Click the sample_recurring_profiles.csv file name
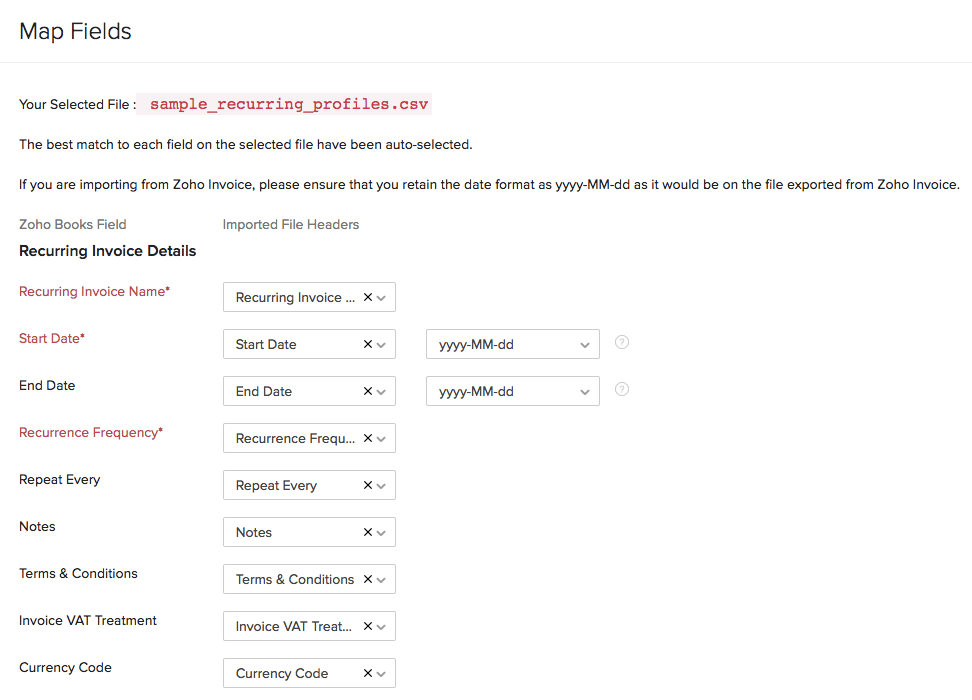Image resolution: width=972 pixels, height=700 pixels. pyautogui.click(x=289, y=104)
